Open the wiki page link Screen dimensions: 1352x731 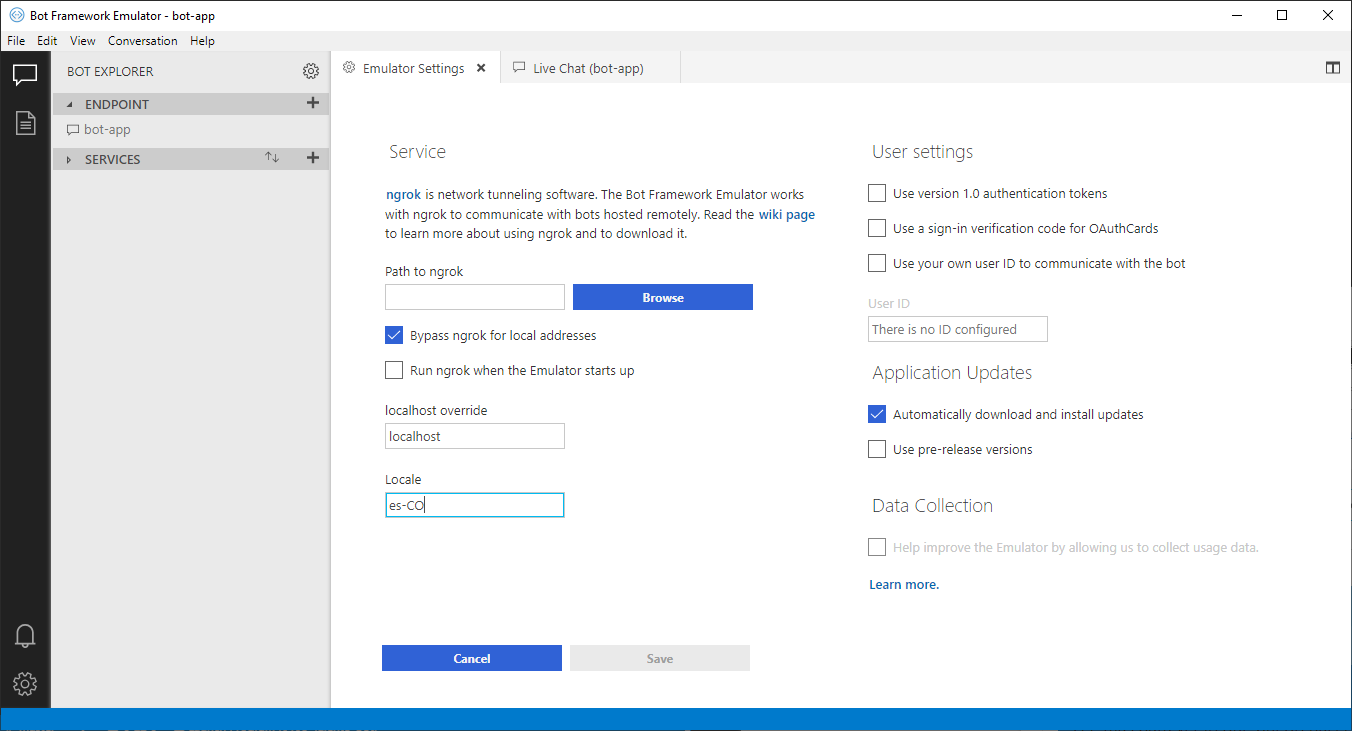[787, 214]
